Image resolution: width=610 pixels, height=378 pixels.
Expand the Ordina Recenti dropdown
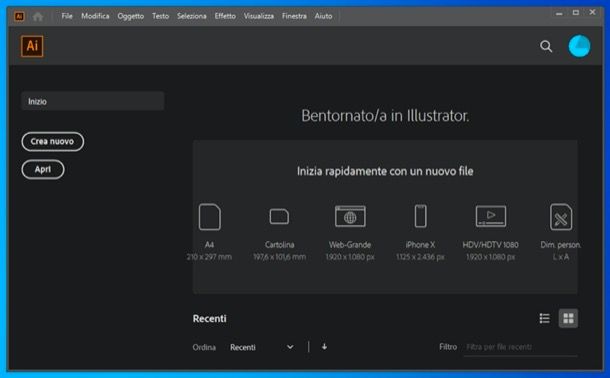(262, 347)
